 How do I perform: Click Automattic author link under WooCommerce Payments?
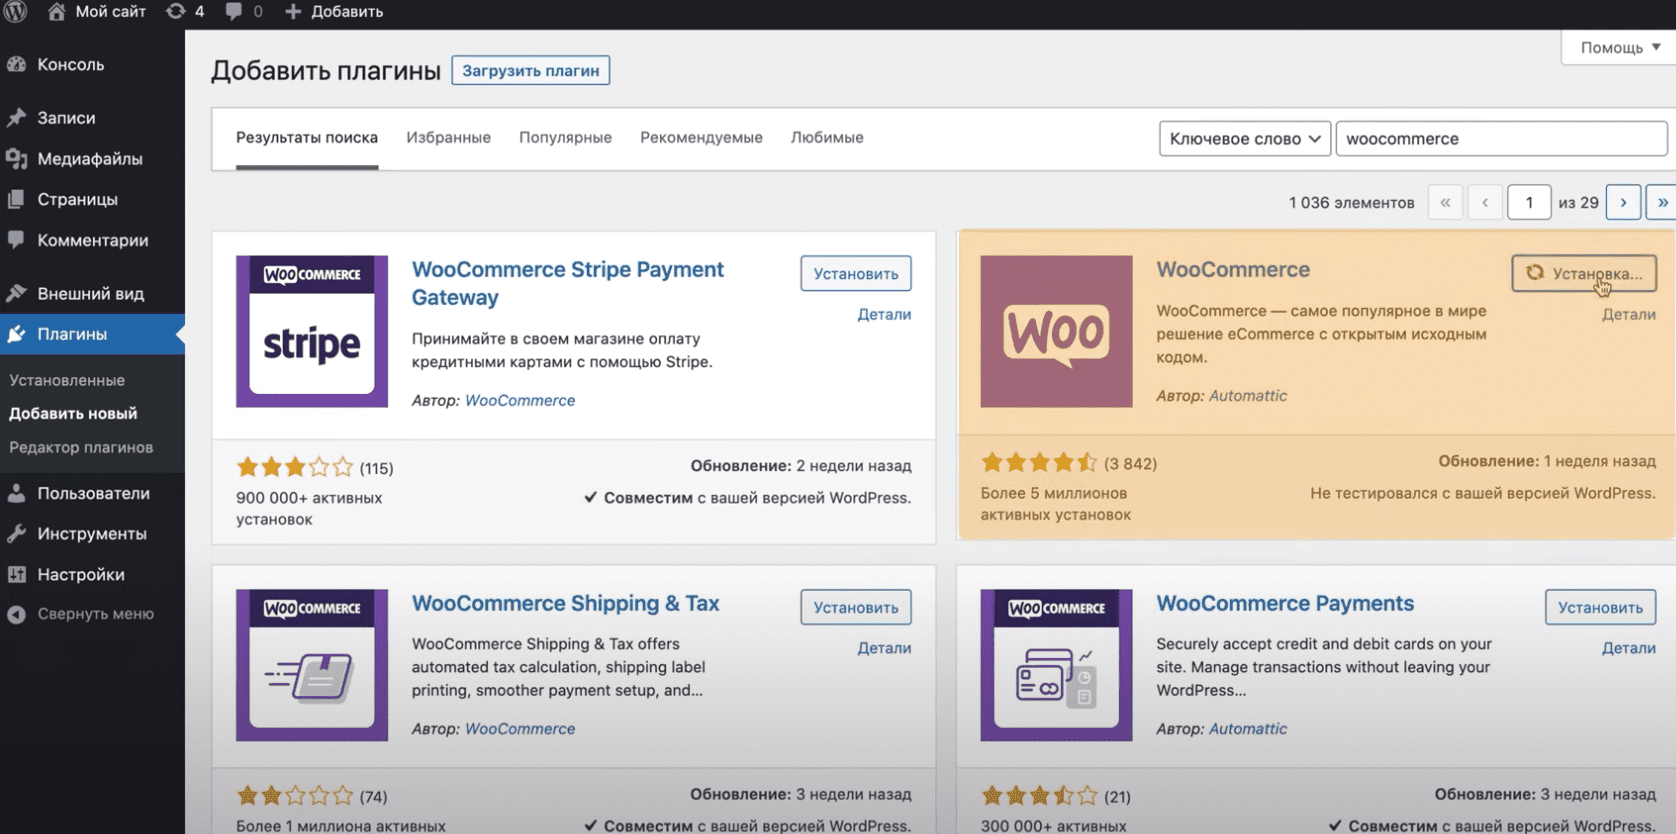point(1248,728)
